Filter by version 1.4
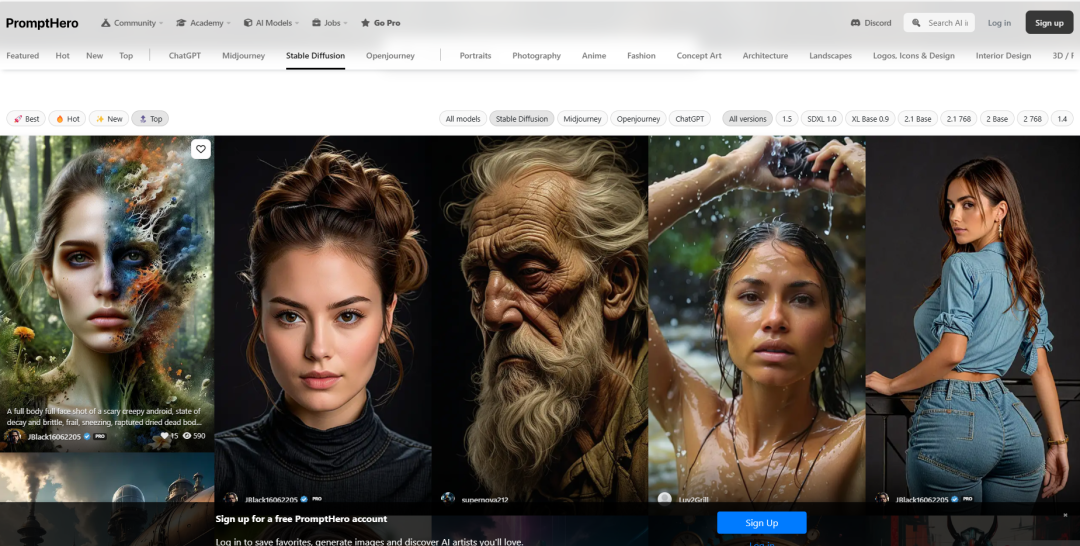Screen dimensions: 1080x546 pyautogui.click(x=1062, y=118)
